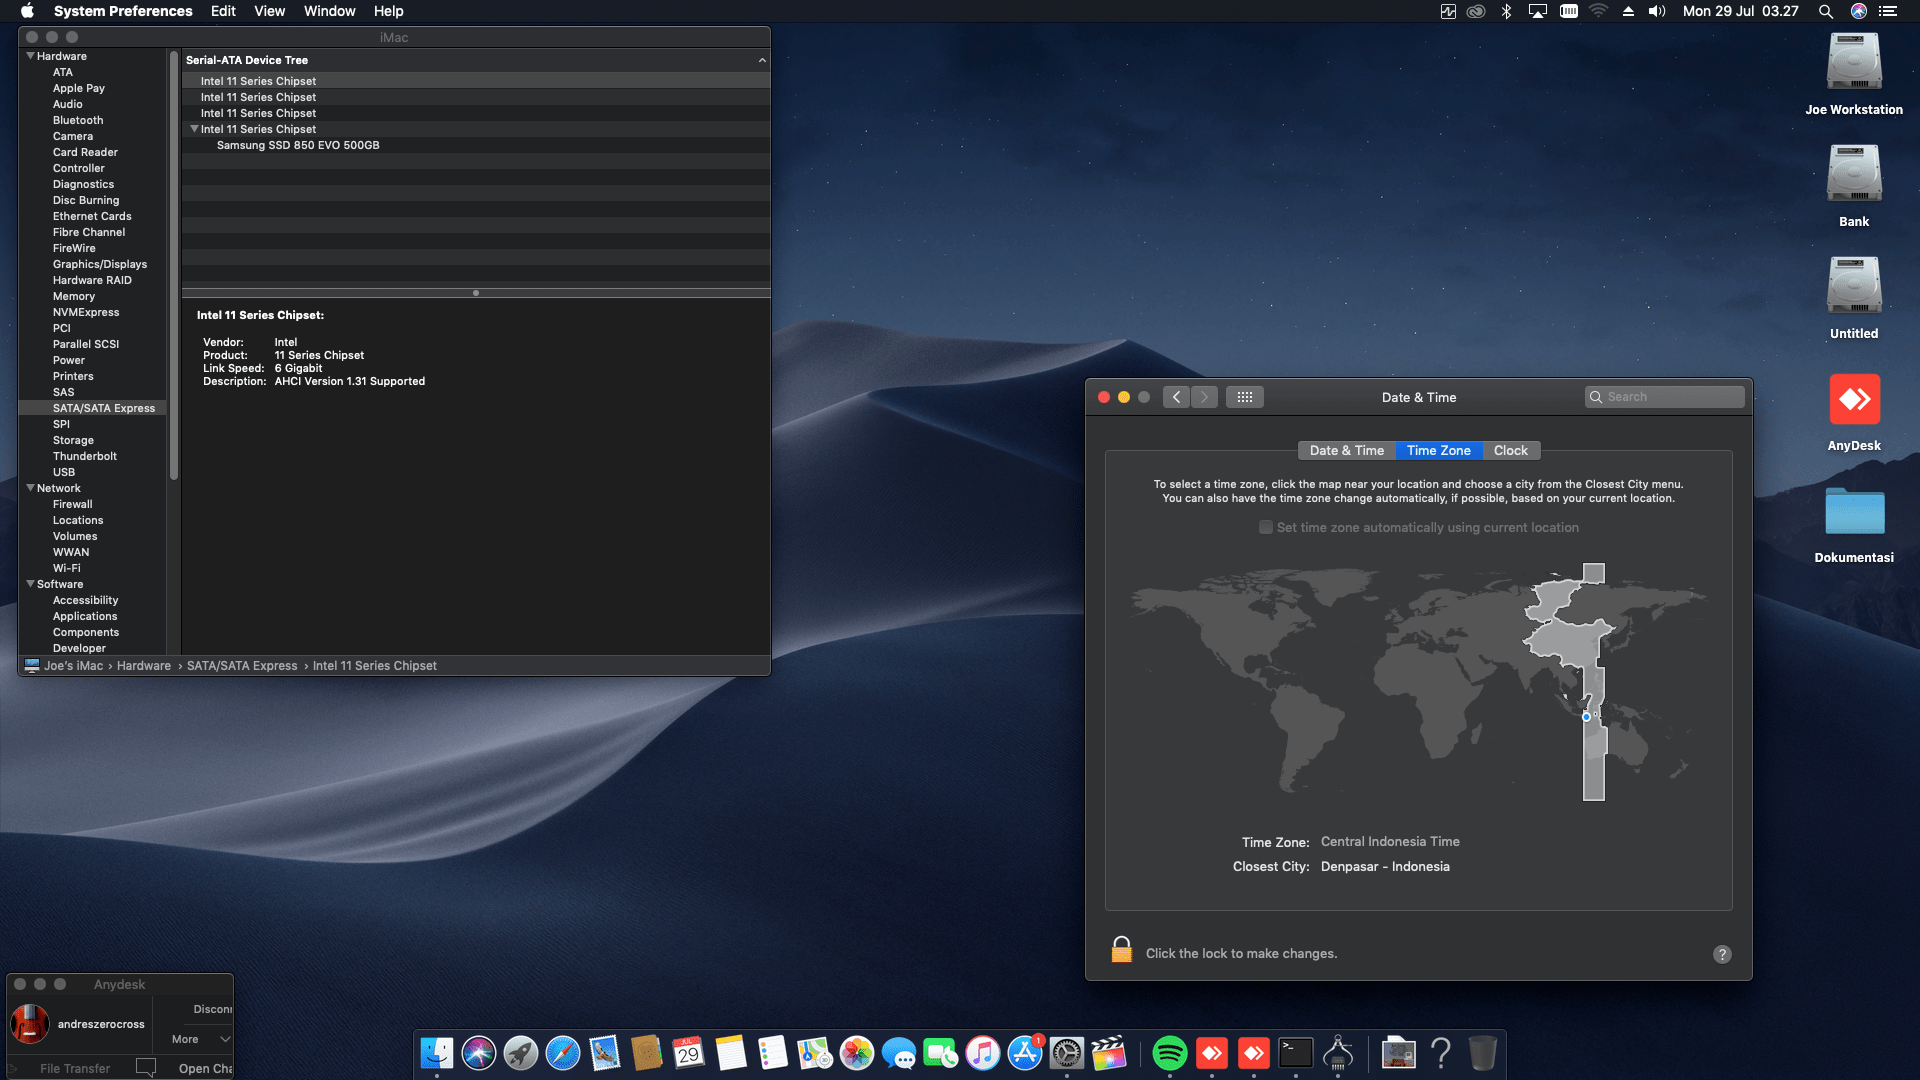The height and width of the screenshot is (1080, 1920).
Task: Open the volume menu bar icon
Action: [1657, 11]
